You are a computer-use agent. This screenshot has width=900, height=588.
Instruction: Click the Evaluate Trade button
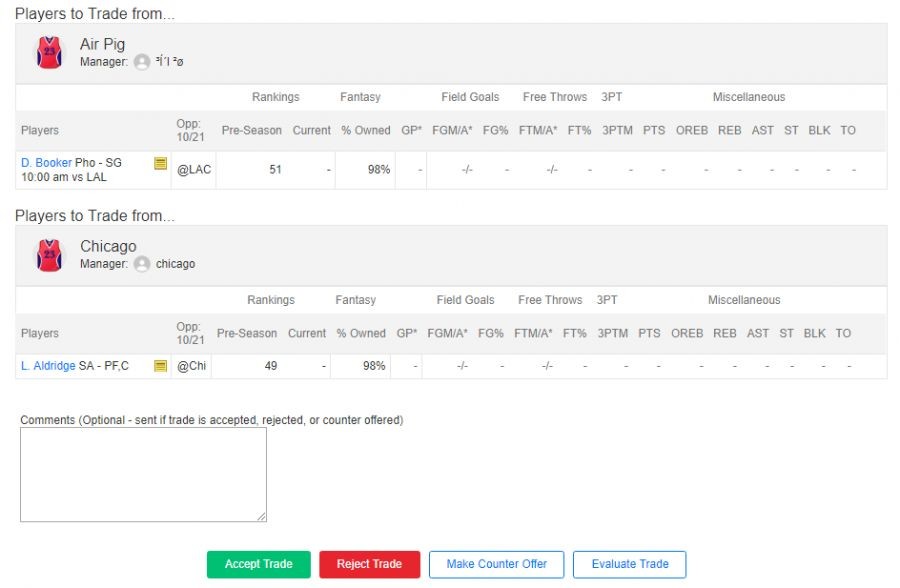pos(629,564)
